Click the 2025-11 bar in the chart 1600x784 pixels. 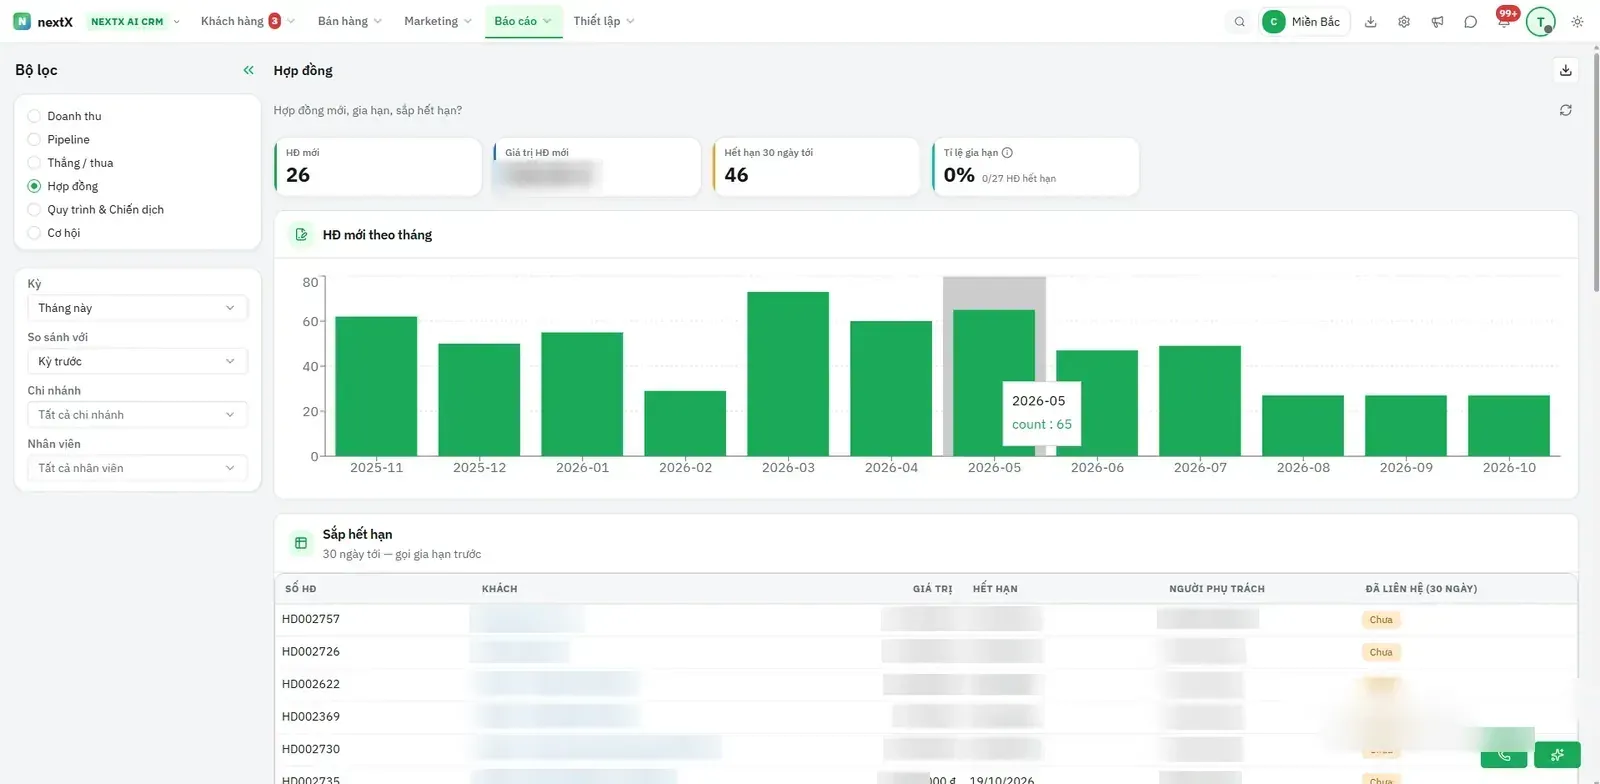tap(376, 386)
